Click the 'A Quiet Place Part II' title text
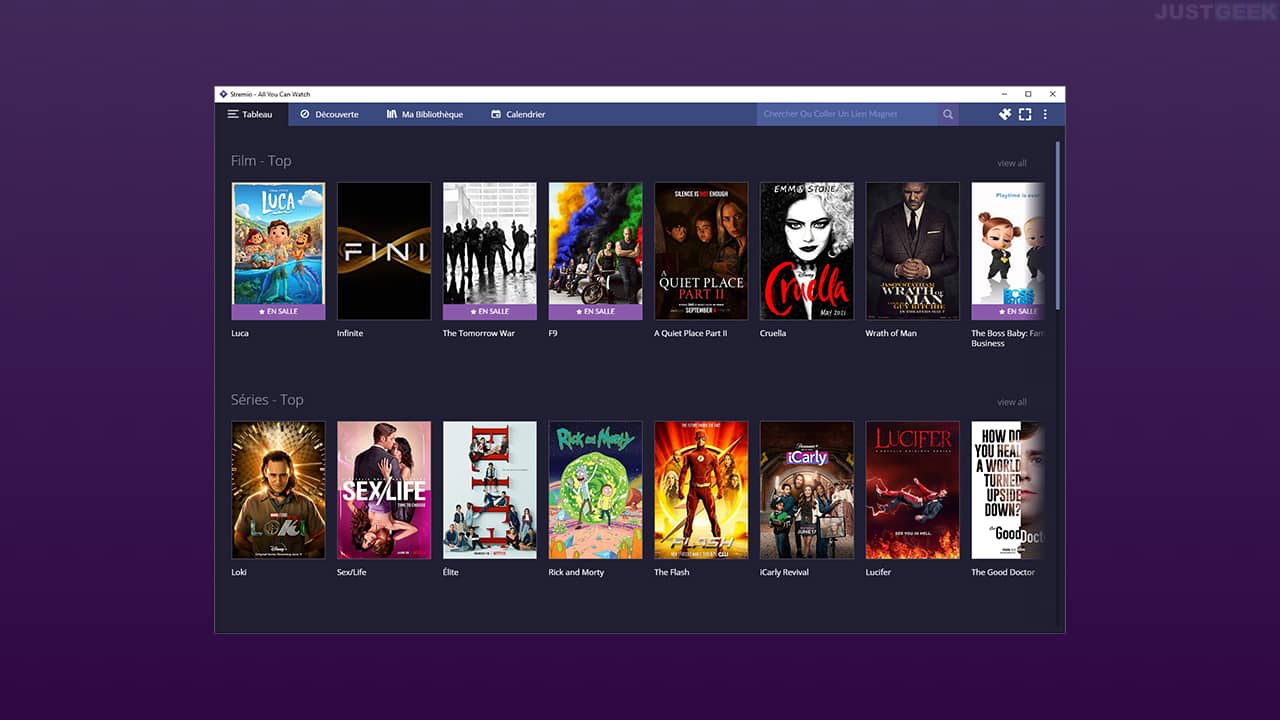Viewport: 1280px width, 720px height. pos(691,333)
